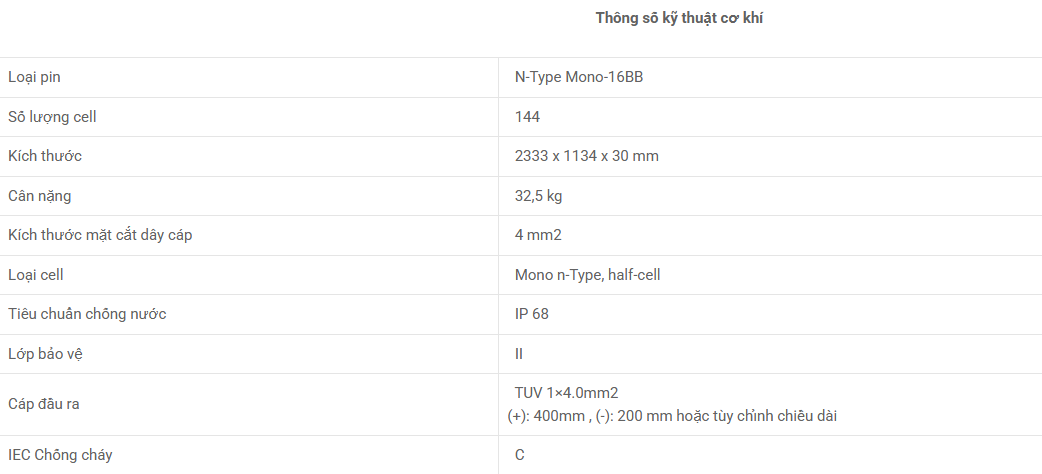Click the waterproof rating "IP 68"
This screenshot has width=1042, height=474.
pos(531,314)
